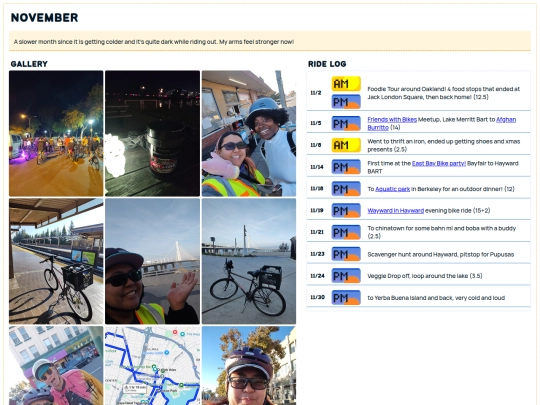
Task: Open the Afghan Burritto link
Action: click(506, 120)
